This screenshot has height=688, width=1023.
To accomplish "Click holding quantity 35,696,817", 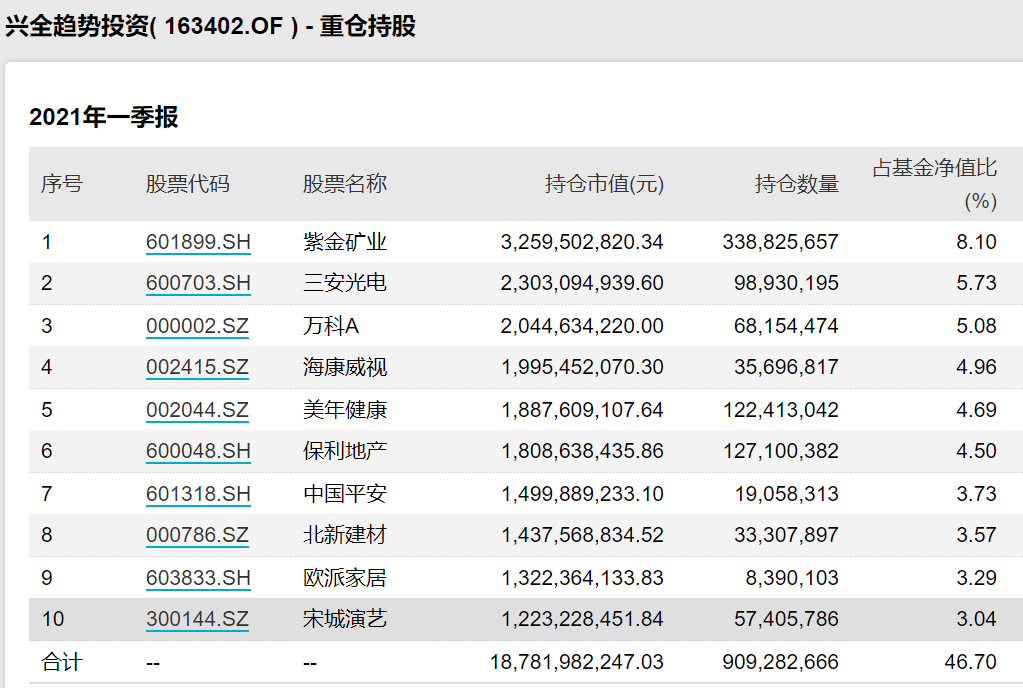I will tap(786, 366).
